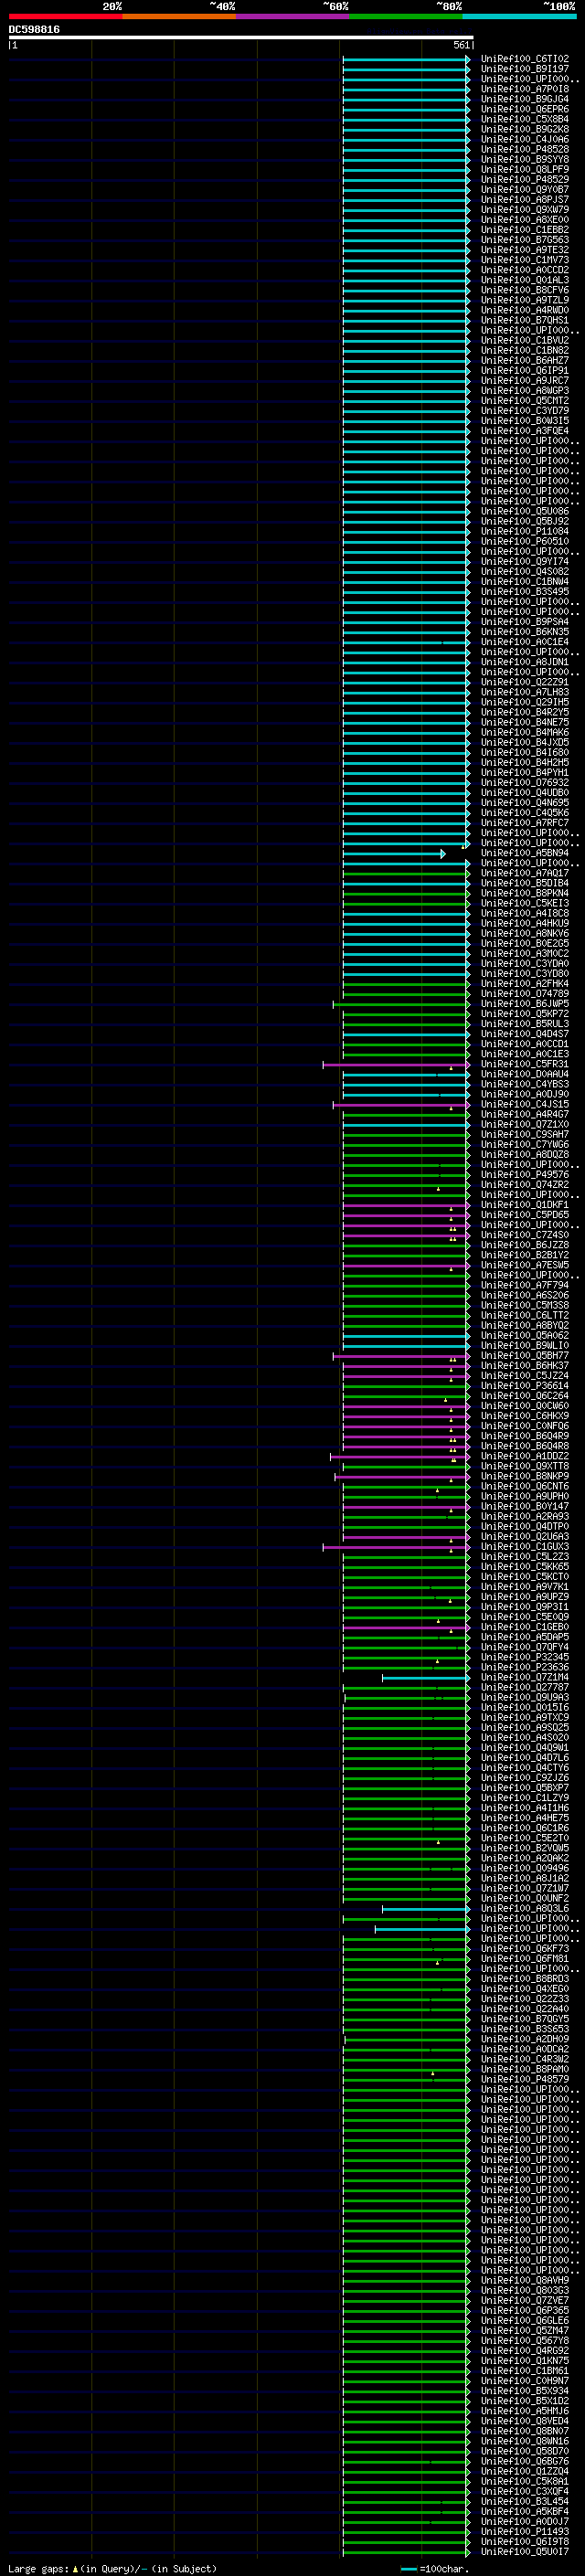Click the purple ~60% legend color segment
Viewport: 585px width, 2576px height.
tap(293, 16)
